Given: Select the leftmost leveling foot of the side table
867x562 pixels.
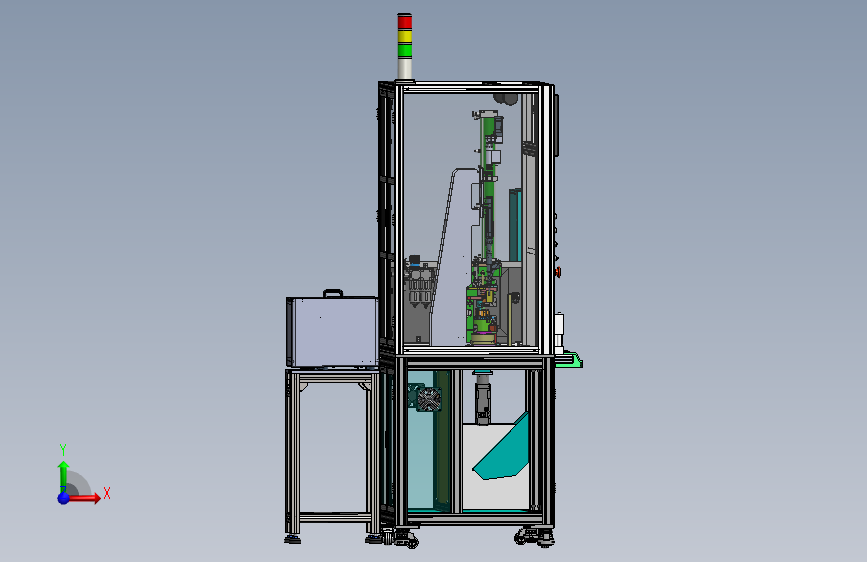Looking at the screenshot, I should tap(293, 538).
